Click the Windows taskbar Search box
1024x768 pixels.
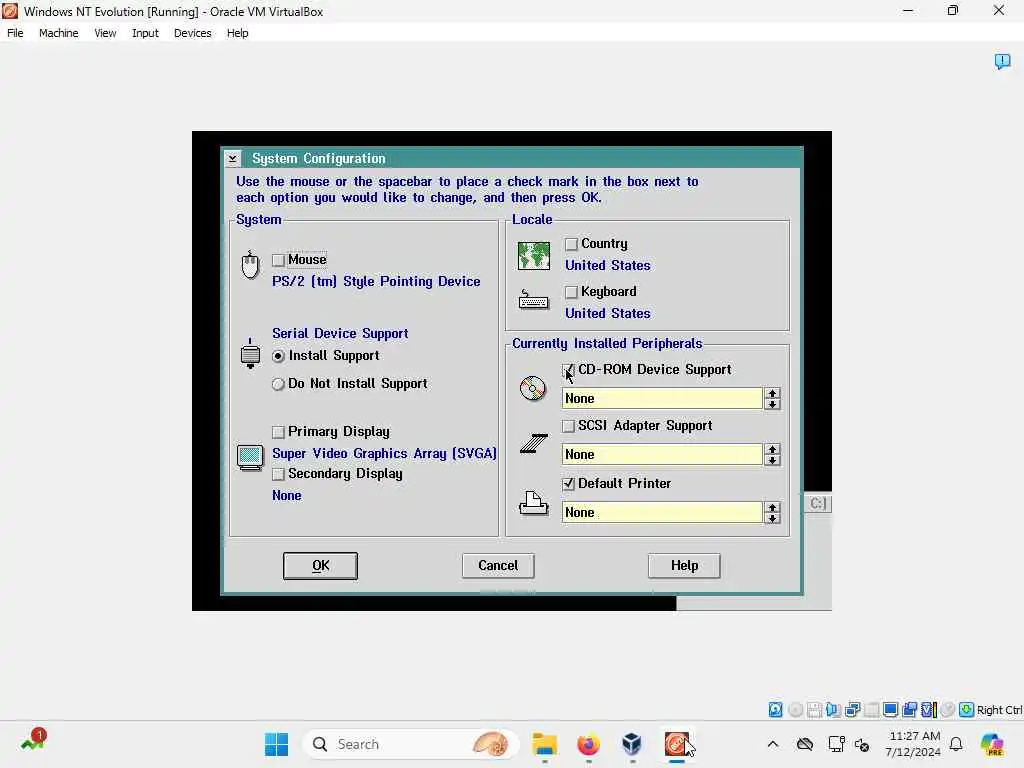click(411, 744)
